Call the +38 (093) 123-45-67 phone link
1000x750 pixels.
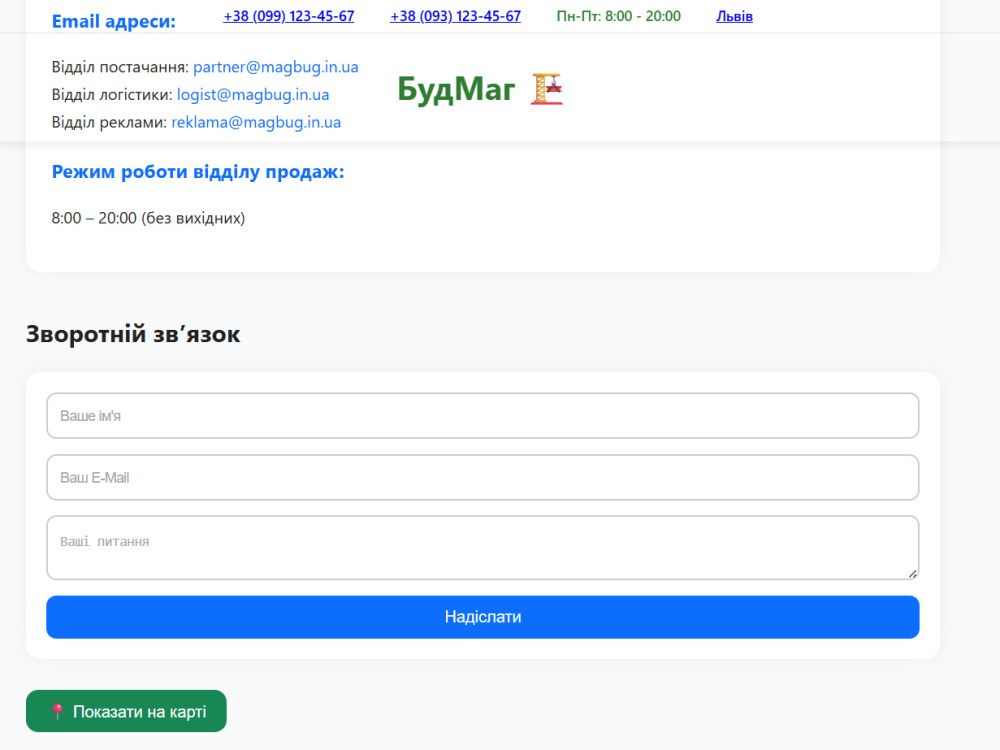(455, 16)
